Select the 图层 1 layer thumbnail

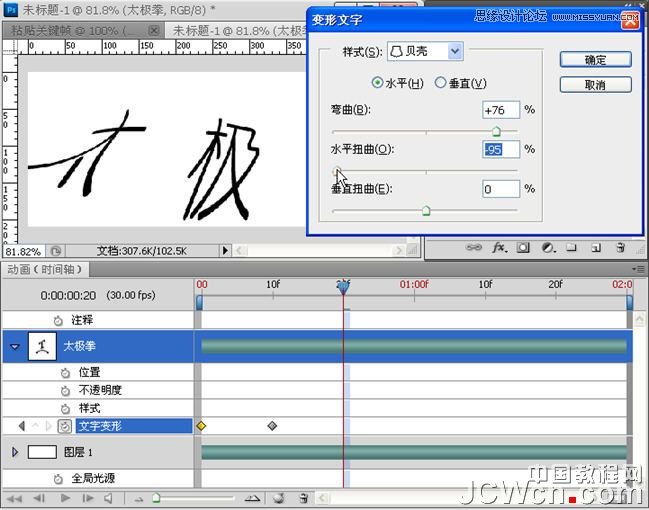pos(42,452)
